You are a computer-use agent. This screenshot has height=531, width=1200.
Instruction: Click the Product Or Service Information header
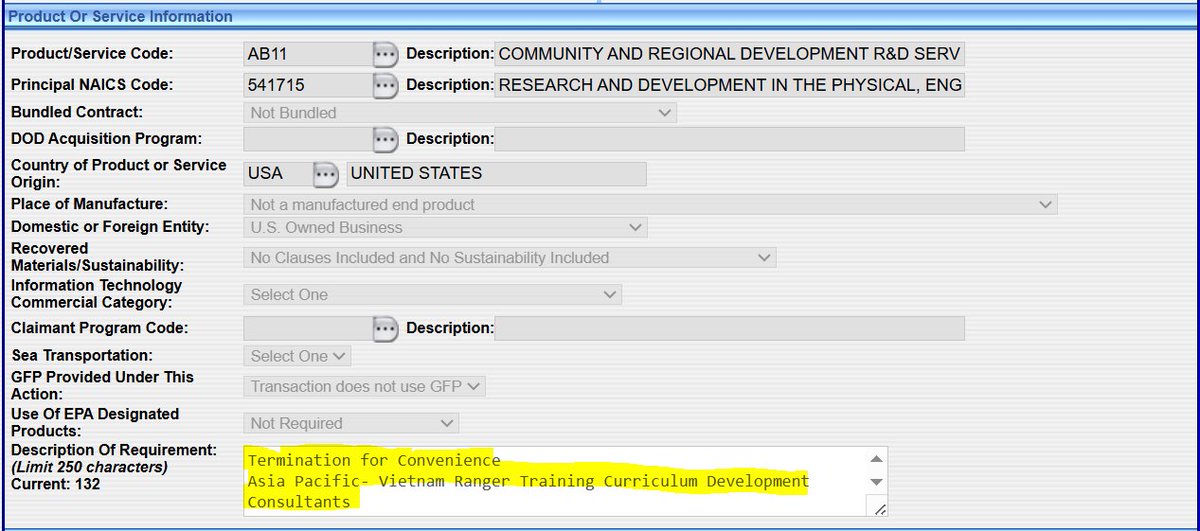coord(121,16)
